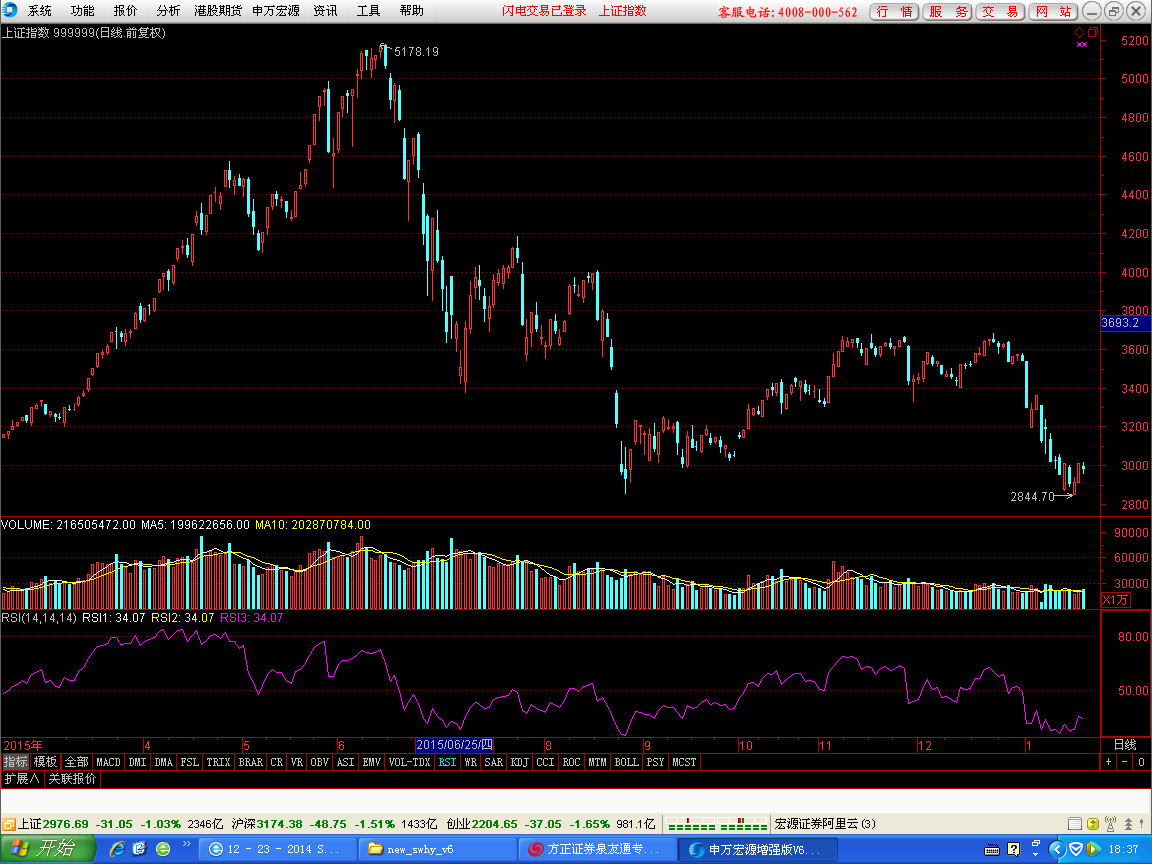This screenshot has width=1152, height=864.
Task: Click the red overlapping-windows icon above the chart
Action: point(1092,32)
